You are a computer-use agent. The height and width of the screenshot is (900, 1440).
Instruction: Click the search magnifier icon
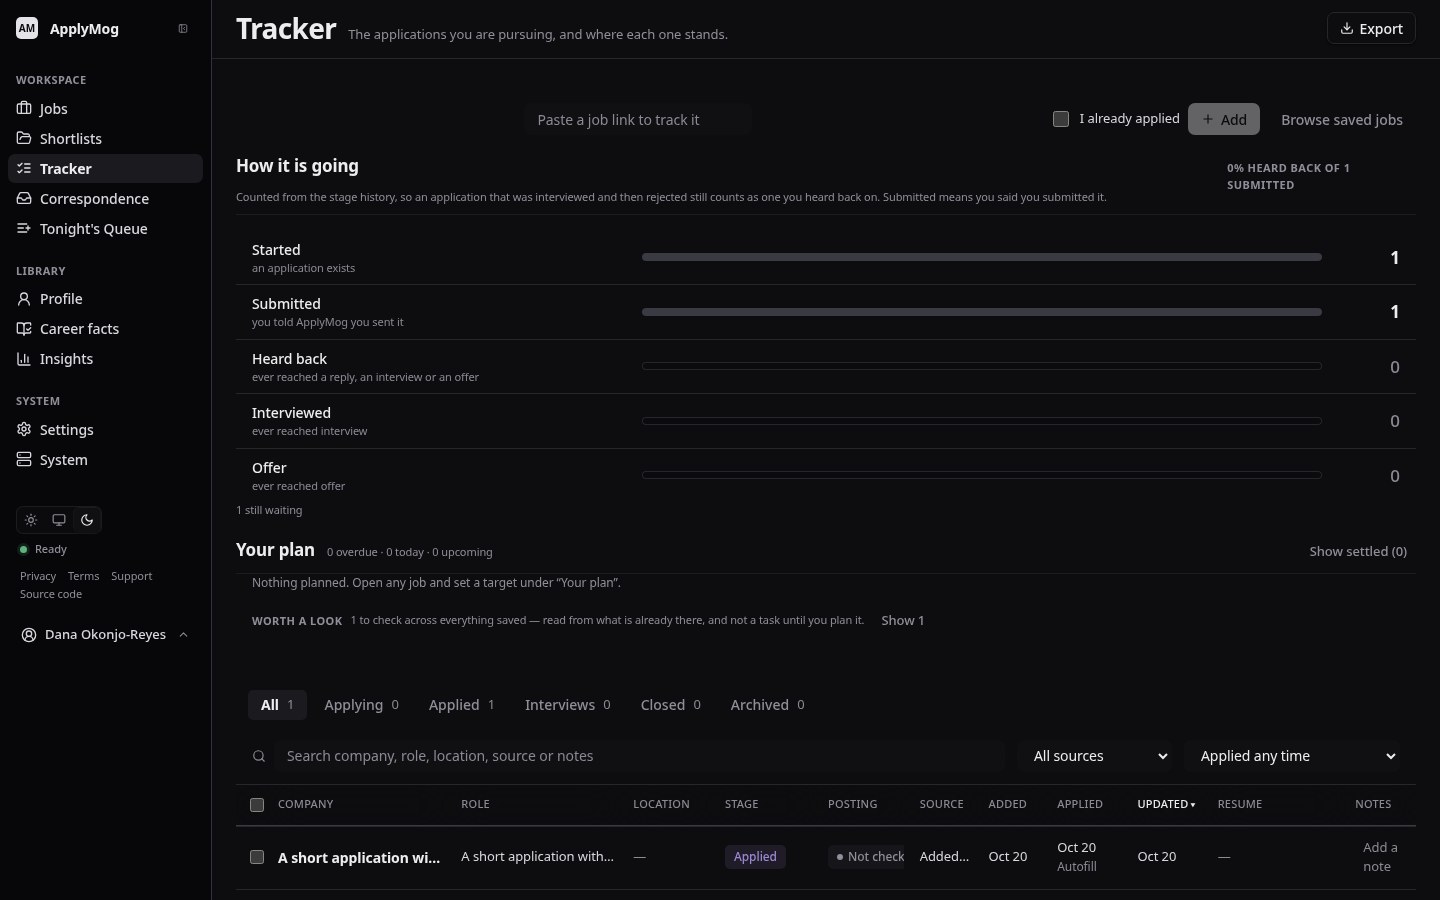[259, 756]
